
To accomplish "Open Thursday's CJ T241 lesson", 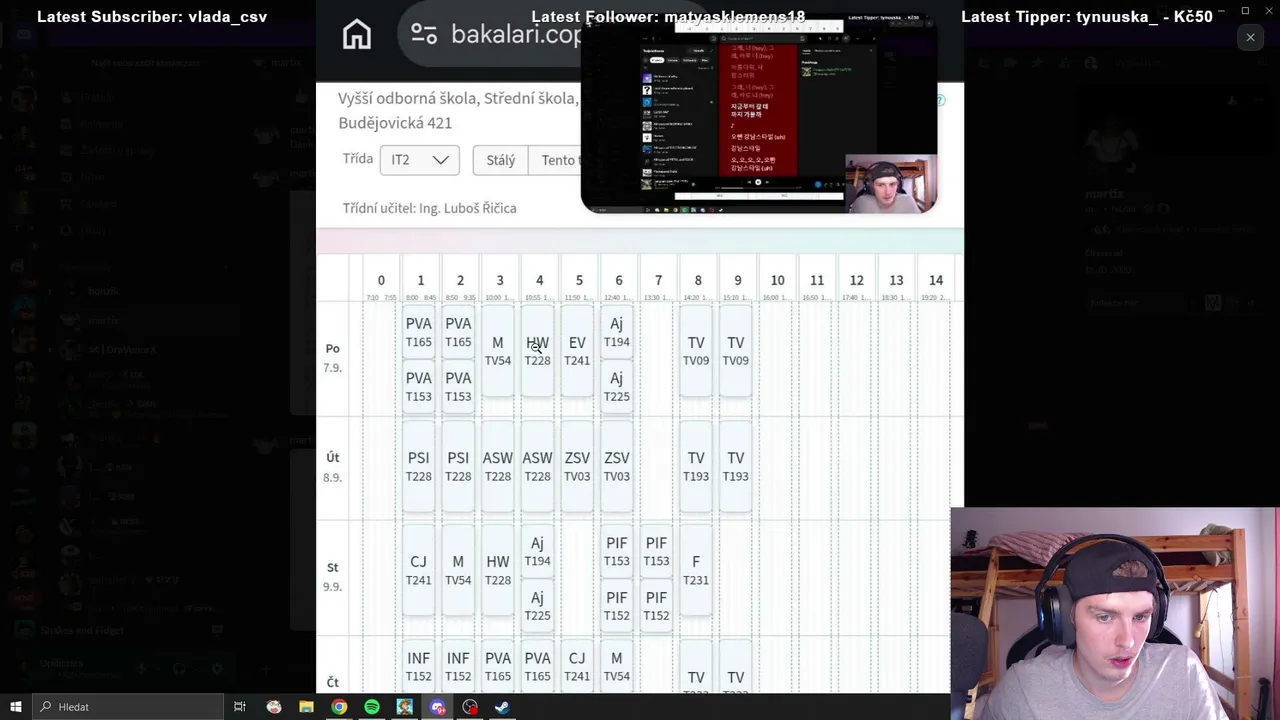I will [577, 666].
